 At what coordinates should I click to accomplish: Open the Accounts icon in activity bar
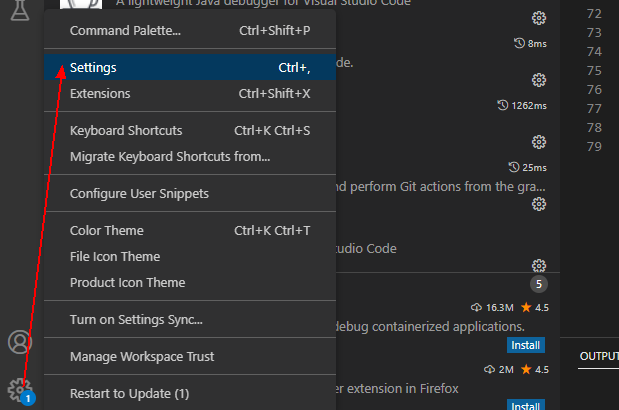click(x=19, y=342)
